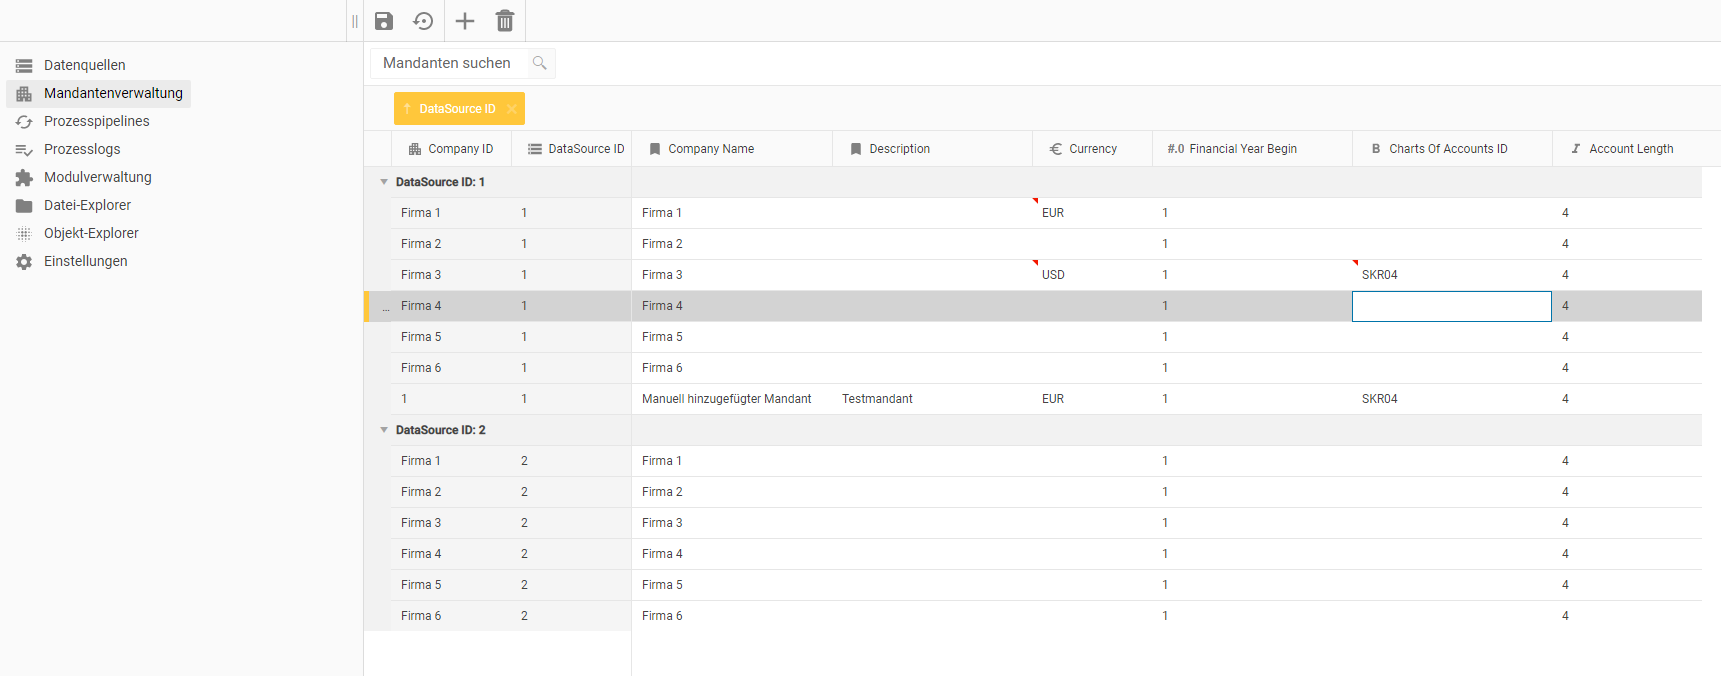Remove DataSource ID grouping chip
The height and width of the screenshot is (676, 1721).
click(x=512, y=109)
